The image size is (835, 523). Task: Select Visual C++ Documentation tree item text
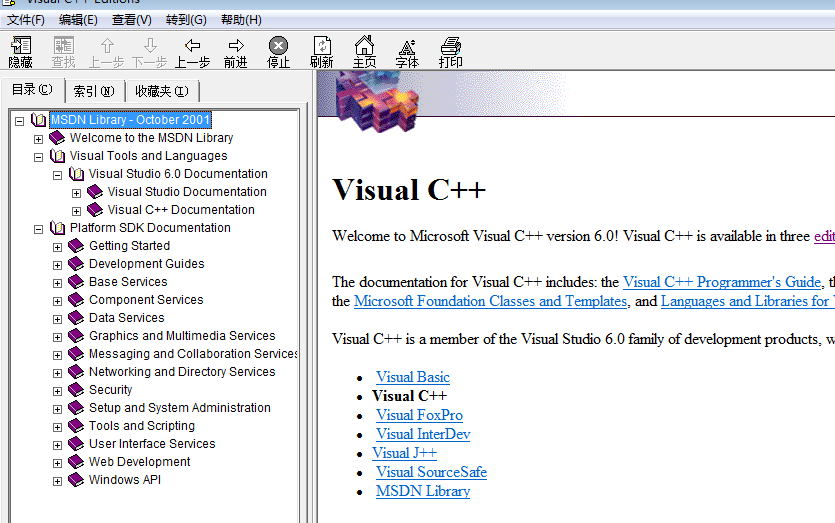(181, 210)
